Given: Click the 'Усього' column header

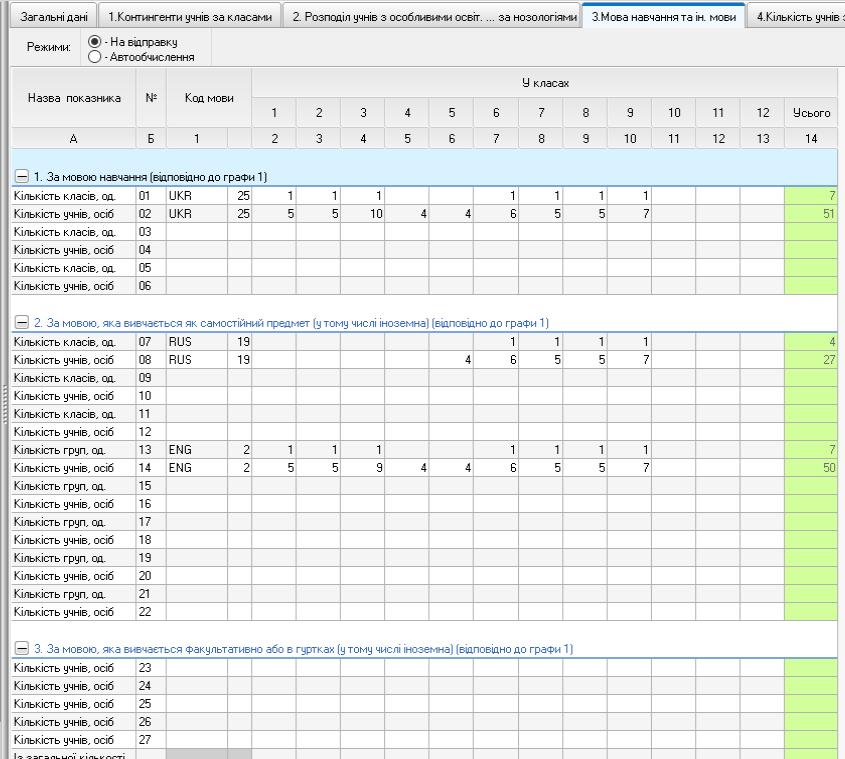Looking at the screenshot, I should pos(810,113).
